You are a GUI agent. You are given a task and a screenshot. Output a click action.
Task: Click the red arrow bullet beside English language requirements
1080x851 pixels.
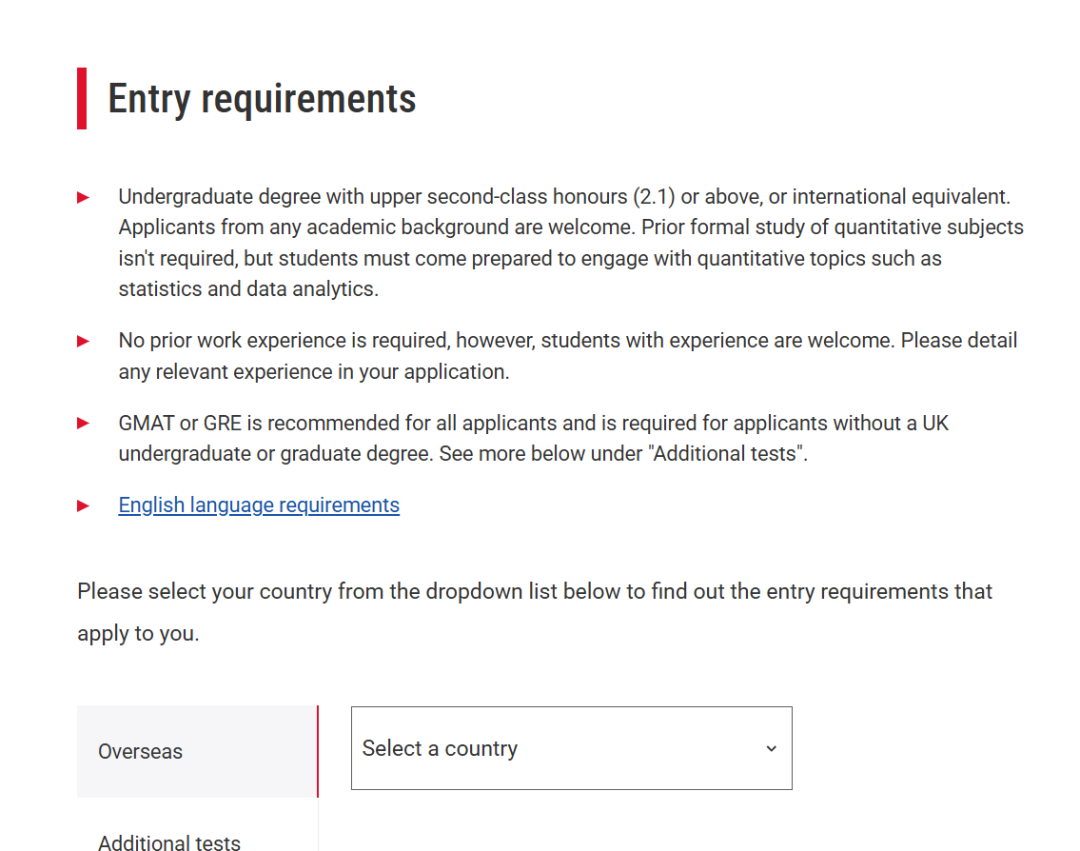point(84,506)
